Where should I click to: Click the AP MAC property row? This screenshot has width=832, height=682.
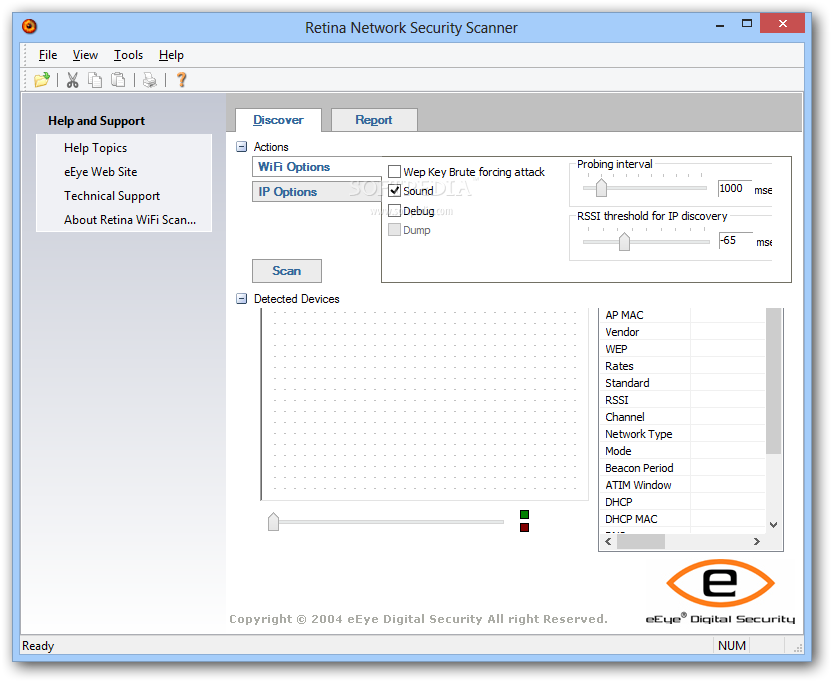tap(682, 315)
